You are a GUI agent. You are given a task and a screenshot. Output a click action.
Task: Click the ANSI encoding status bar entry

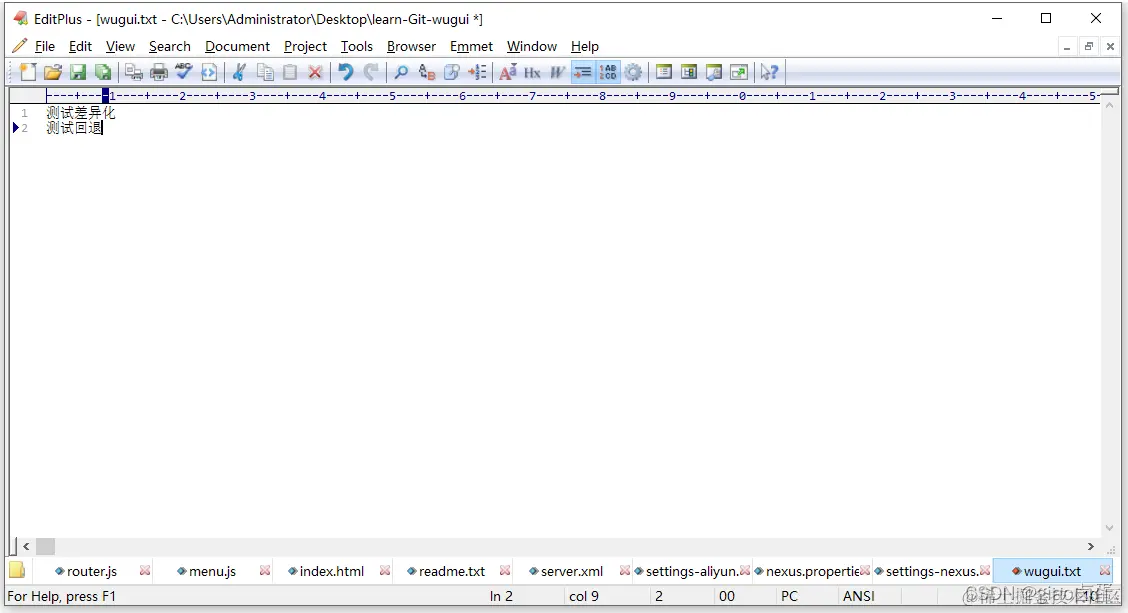[x=859, y=596]
